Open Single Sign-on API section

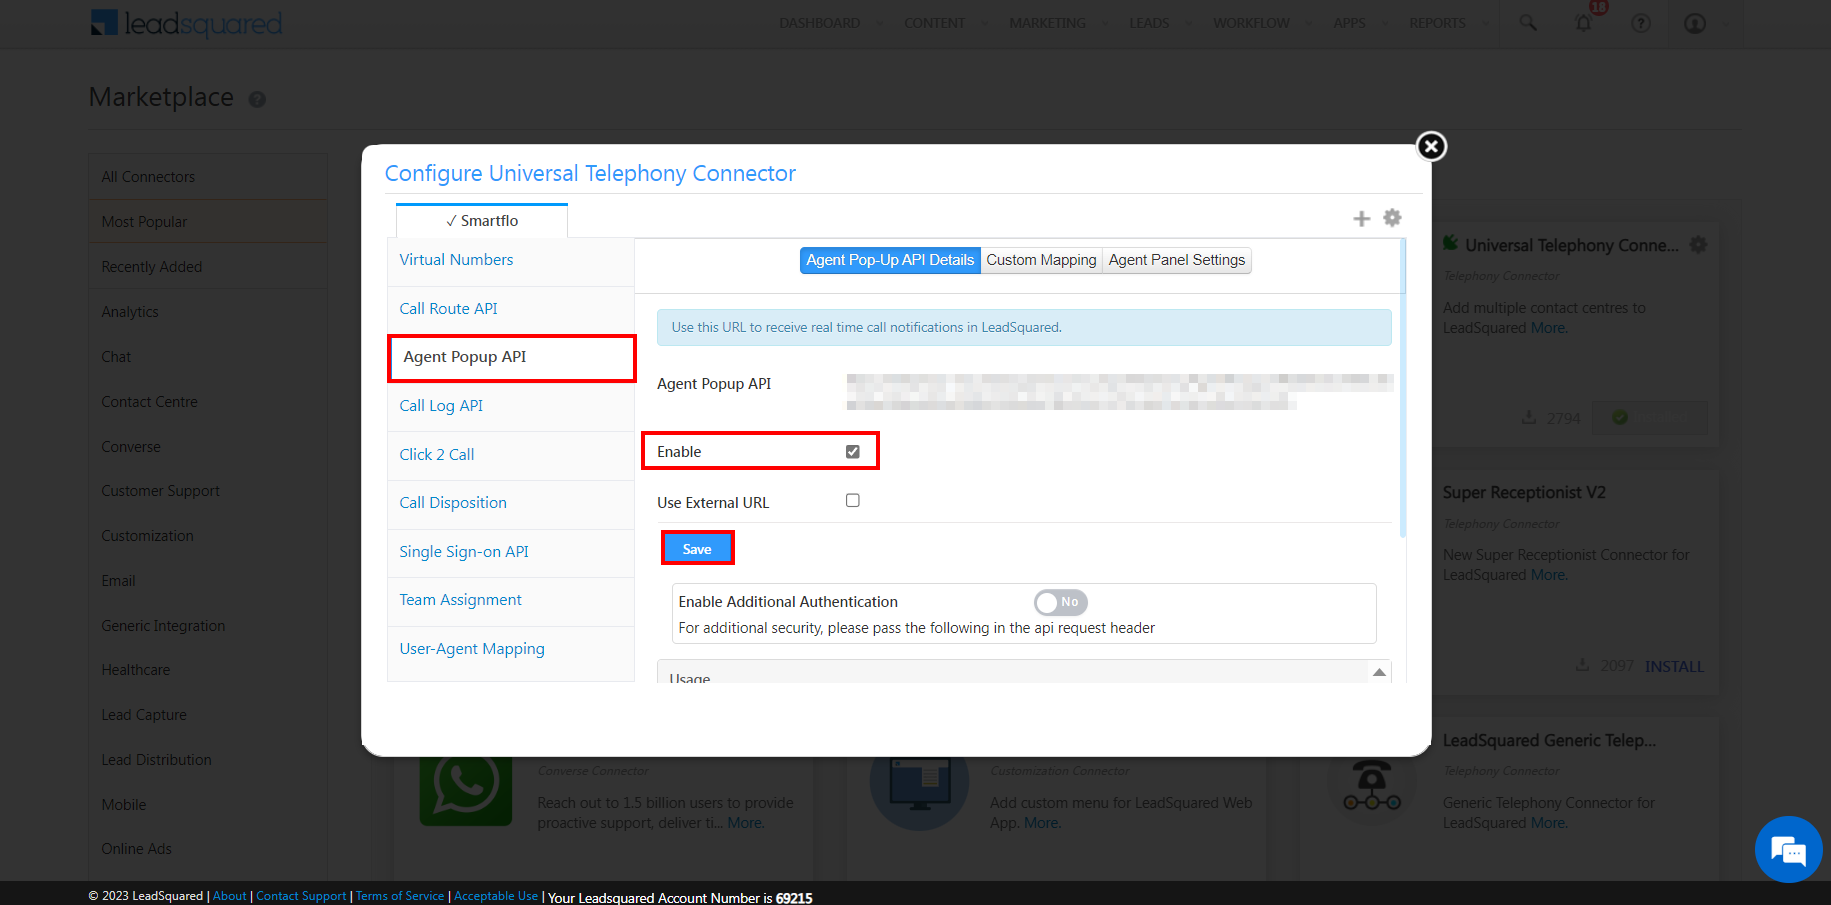point(511,552)
